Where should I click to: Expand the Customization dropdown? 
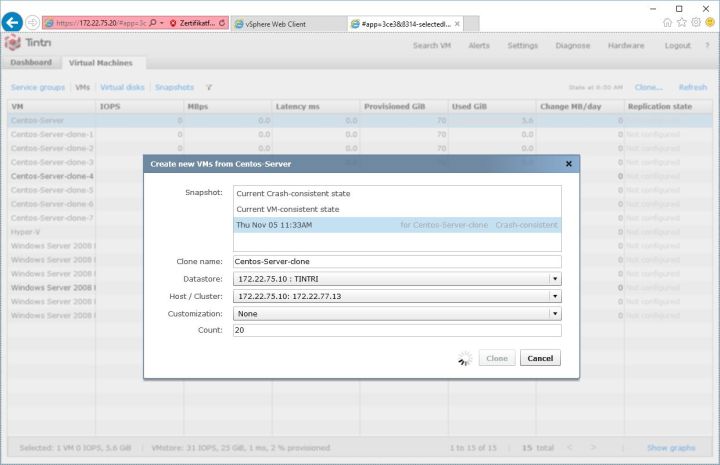coord(555,313)
